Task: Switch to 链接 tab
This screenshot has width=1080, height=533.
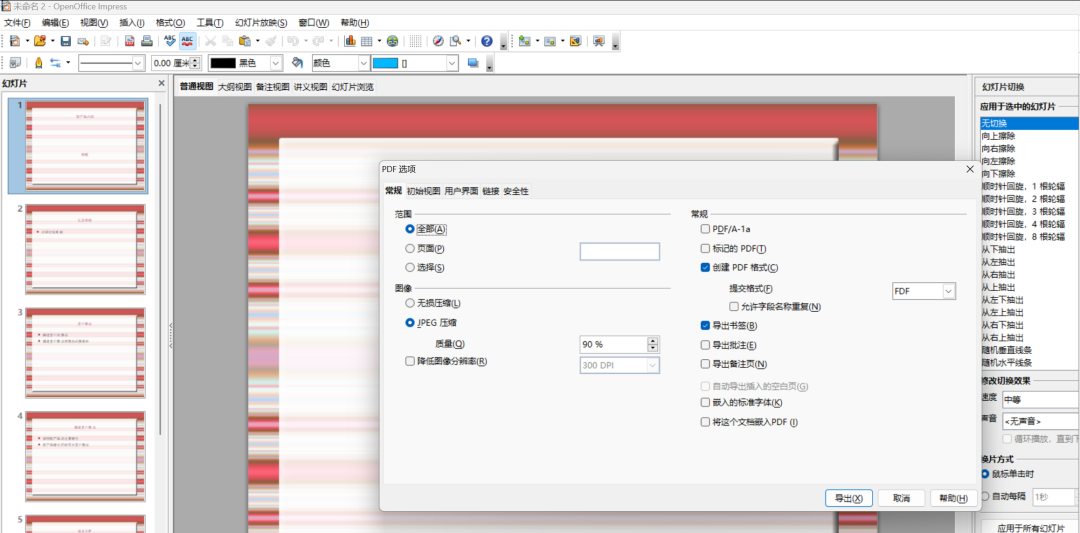Action: click(x=491, y=191)
